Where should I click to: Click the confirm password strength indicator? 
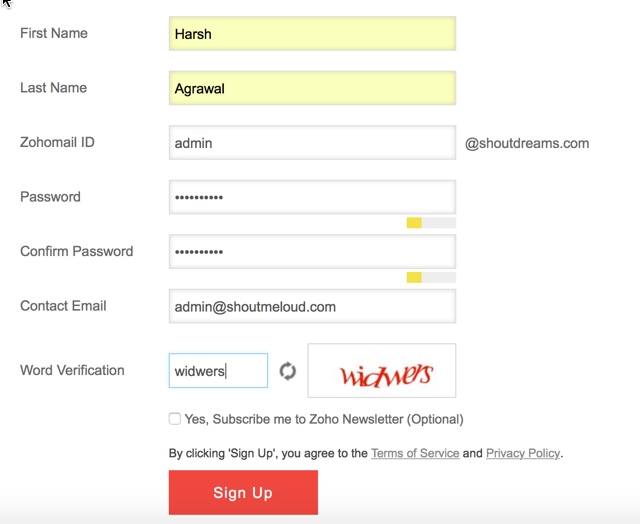[x=431, y=278]
